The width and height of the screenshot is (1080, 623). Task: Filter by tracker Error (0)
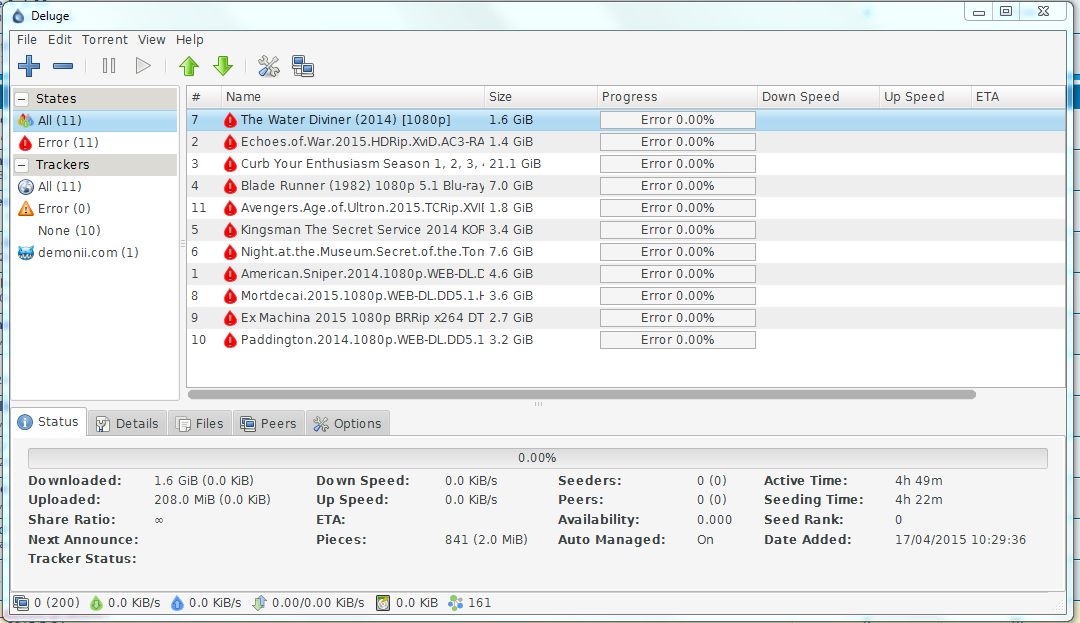click(x=95, y=209)
